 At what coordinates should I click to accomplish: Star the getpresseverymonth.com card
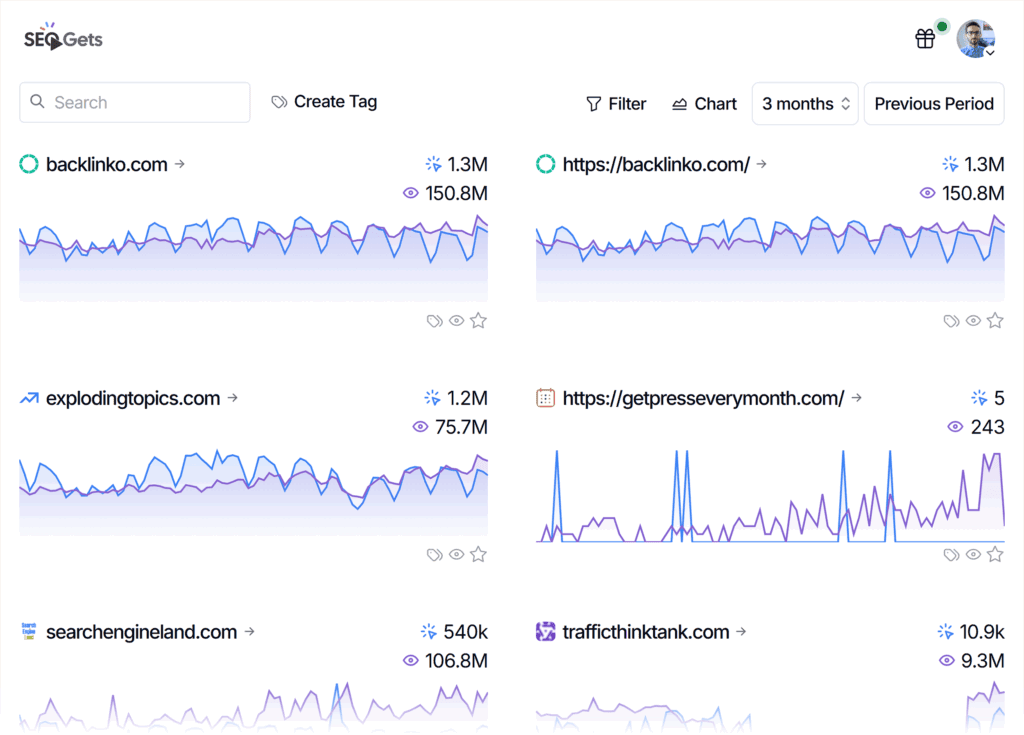[995, 554]
